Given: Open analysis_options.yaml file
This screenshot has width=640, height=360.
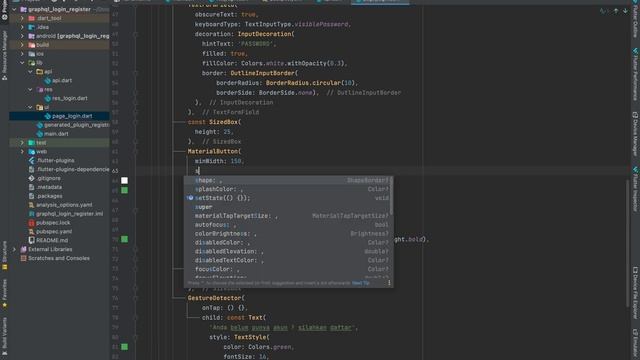Looking at the screenshot, I should click(60, 205).
